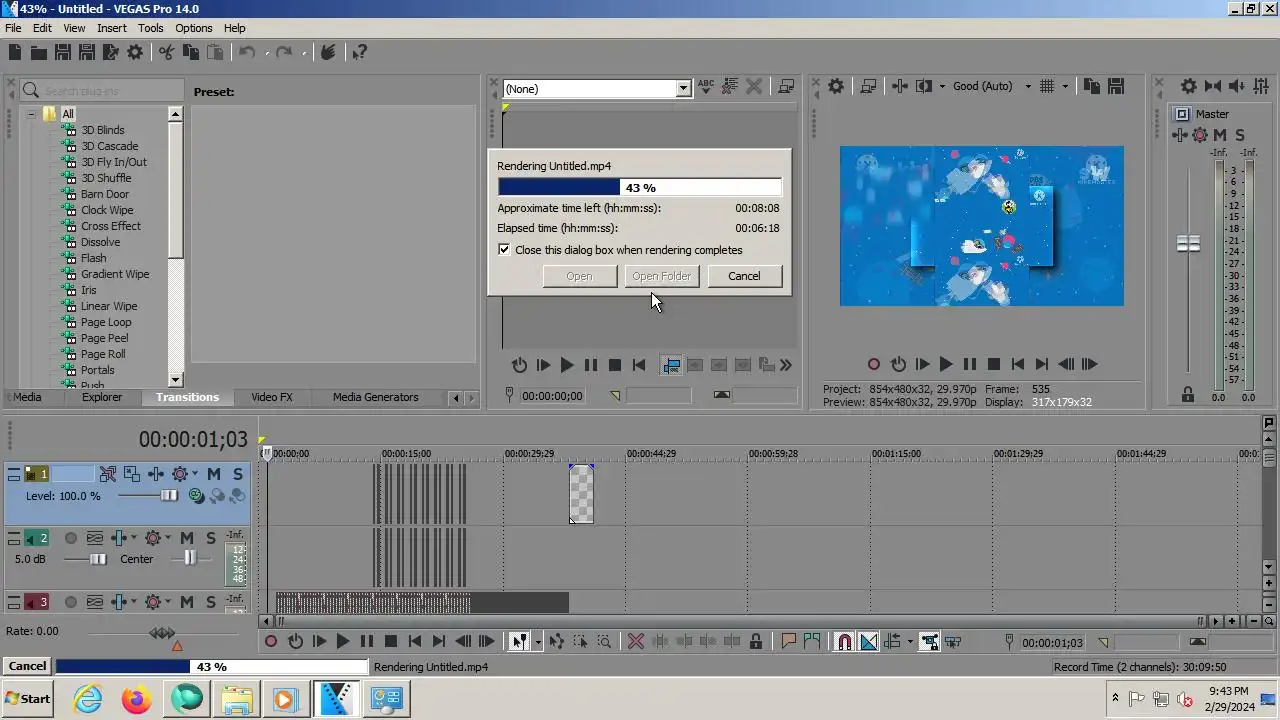
Task: Click Record in the timeline transport bar
Action: (271, 642)
